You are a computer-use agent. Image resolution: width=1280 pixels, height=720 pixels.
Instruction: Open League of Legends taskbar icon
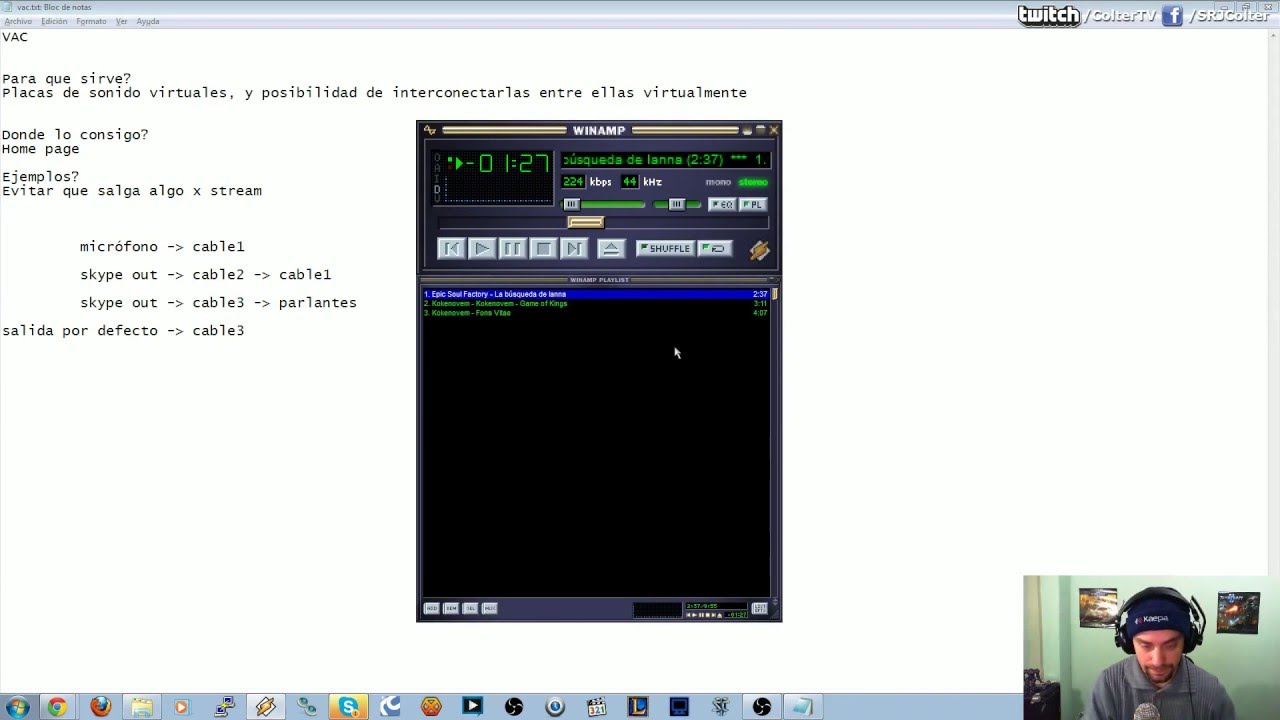(637, 707)
